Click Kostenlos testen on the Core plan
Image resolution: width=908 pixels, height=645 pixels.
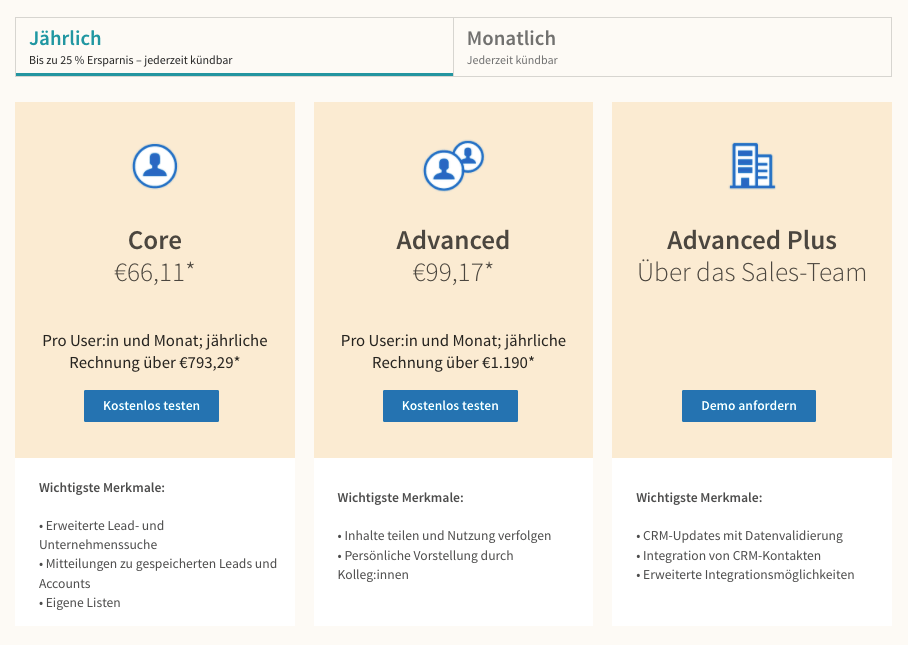151,406
